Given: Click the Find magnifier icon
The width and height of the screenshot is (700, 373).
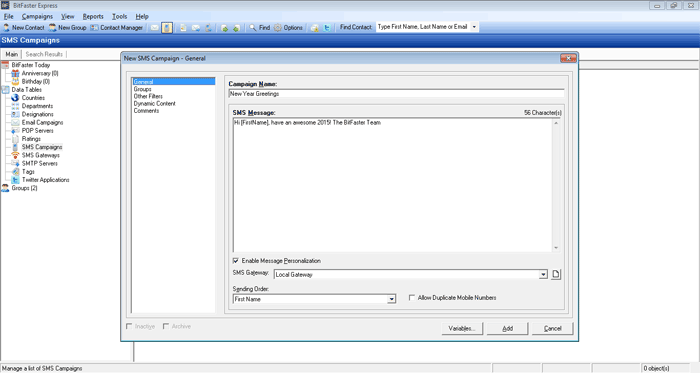Looking at the screenshot, I should pos(253,28).
